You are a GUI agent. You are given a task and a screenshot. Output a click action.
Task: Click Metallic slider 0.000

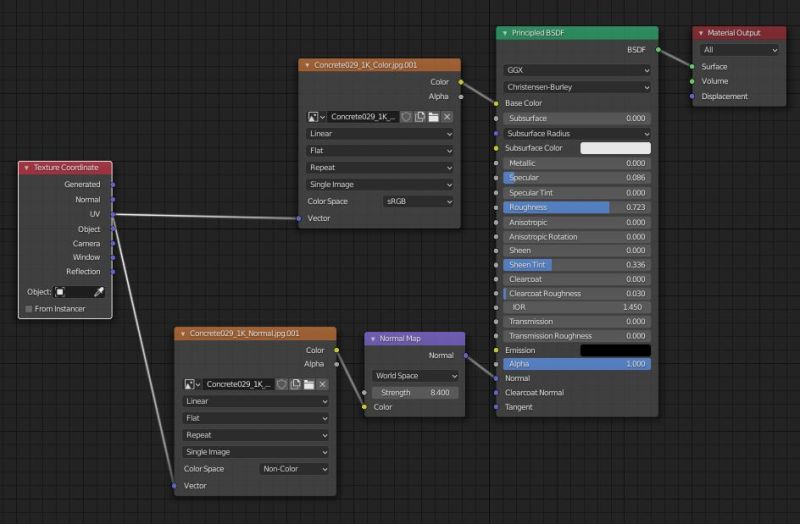tap(577, 163)
